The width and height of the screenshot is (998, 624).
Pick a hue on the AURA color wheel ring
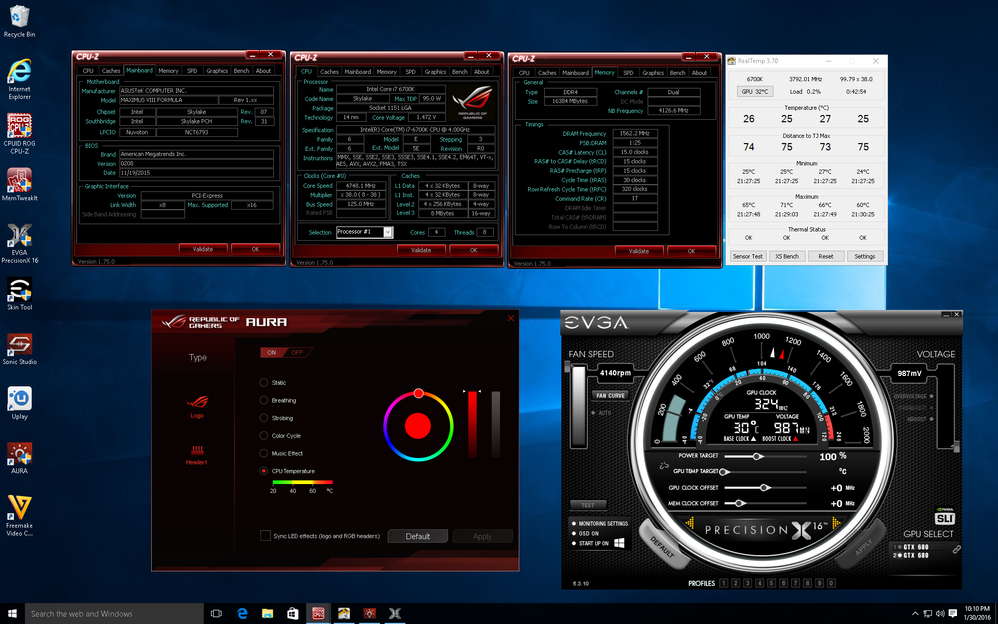click(x=418, y=426)
